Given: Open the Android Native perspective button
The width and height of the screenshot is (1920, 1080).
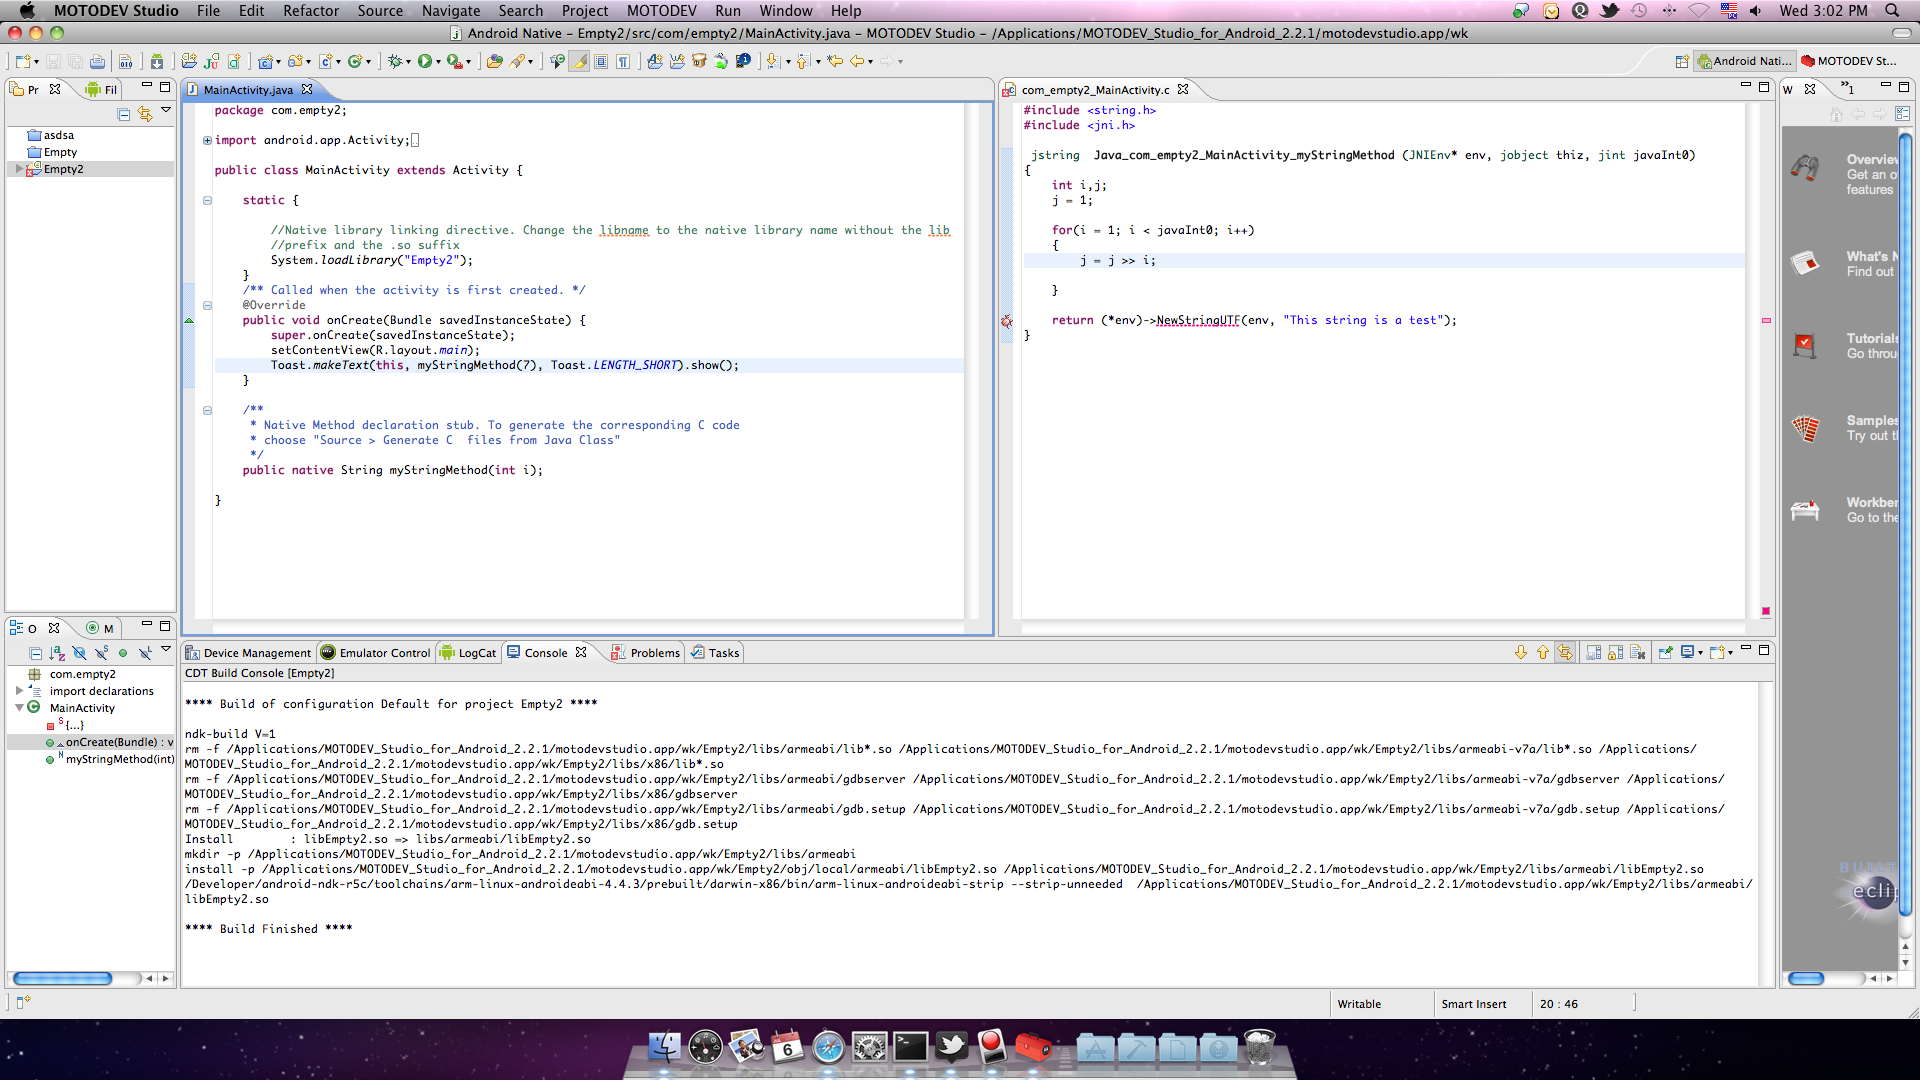Looking at the screenshot, I should click(1744, 61).
